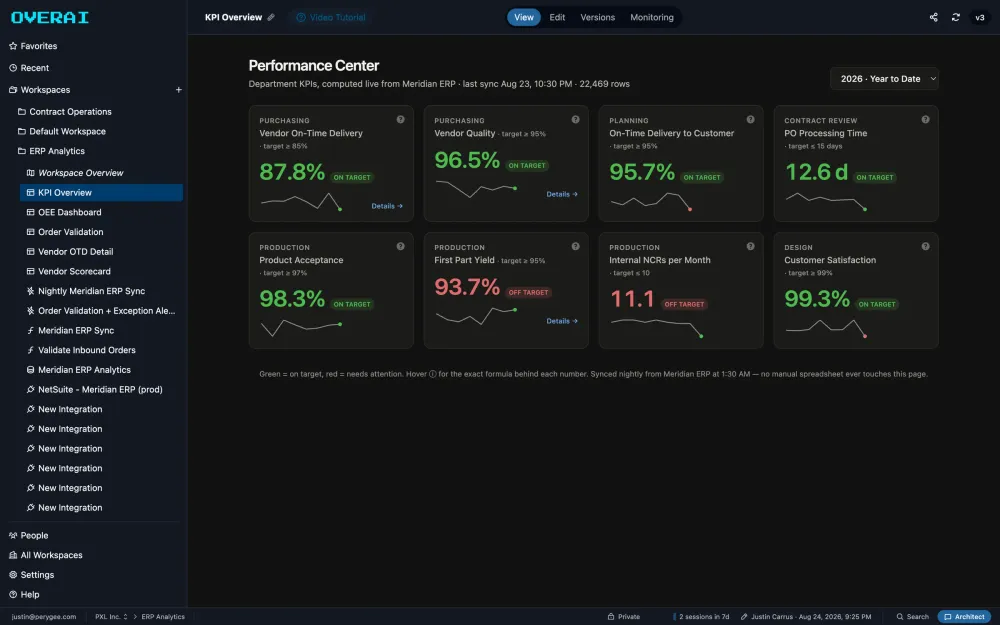1000x625 pixels.
Task: Click the help icon on Vendor On-Time Delivery card
Action: [401, 119]
